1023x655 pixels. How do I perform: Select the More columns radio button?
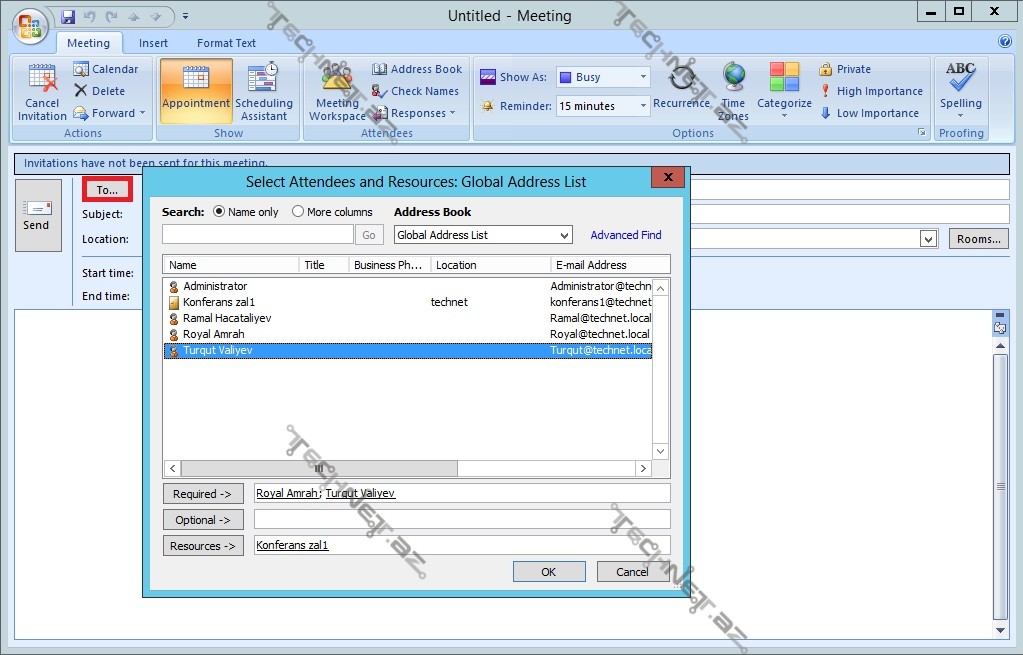[298, 212]
